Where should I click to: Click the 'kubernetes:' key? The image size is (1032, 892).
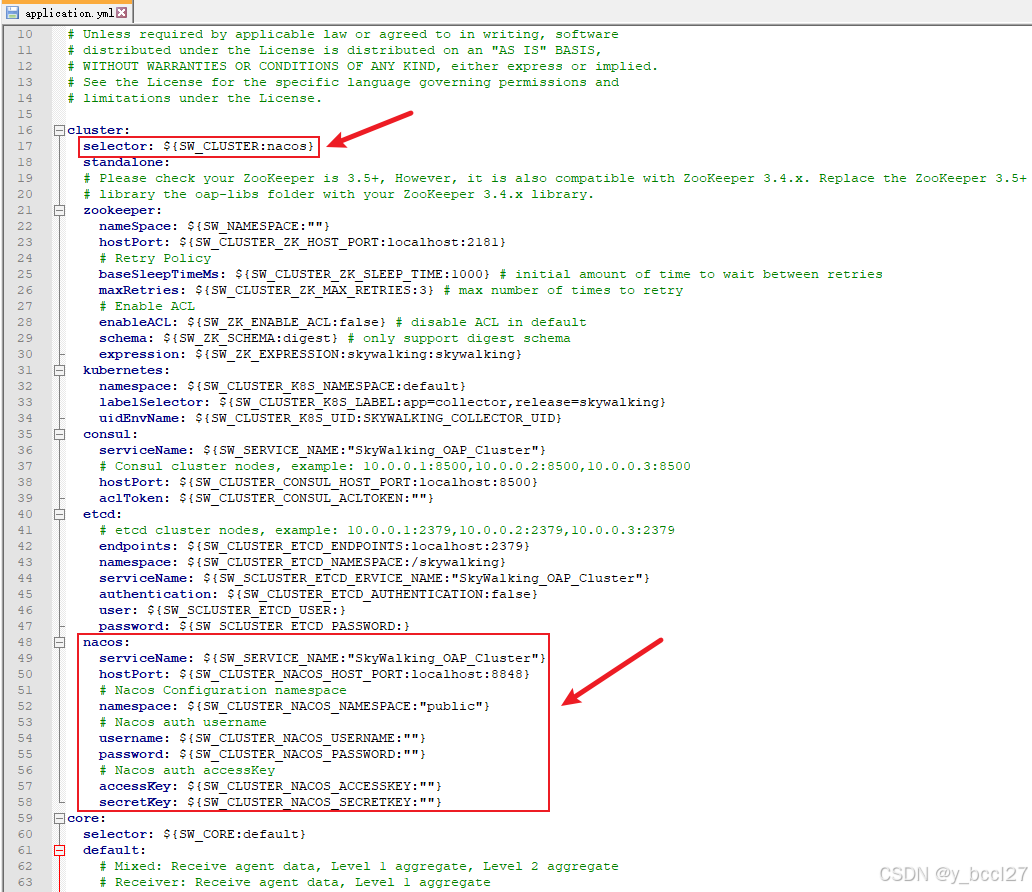tap(126, 371)
